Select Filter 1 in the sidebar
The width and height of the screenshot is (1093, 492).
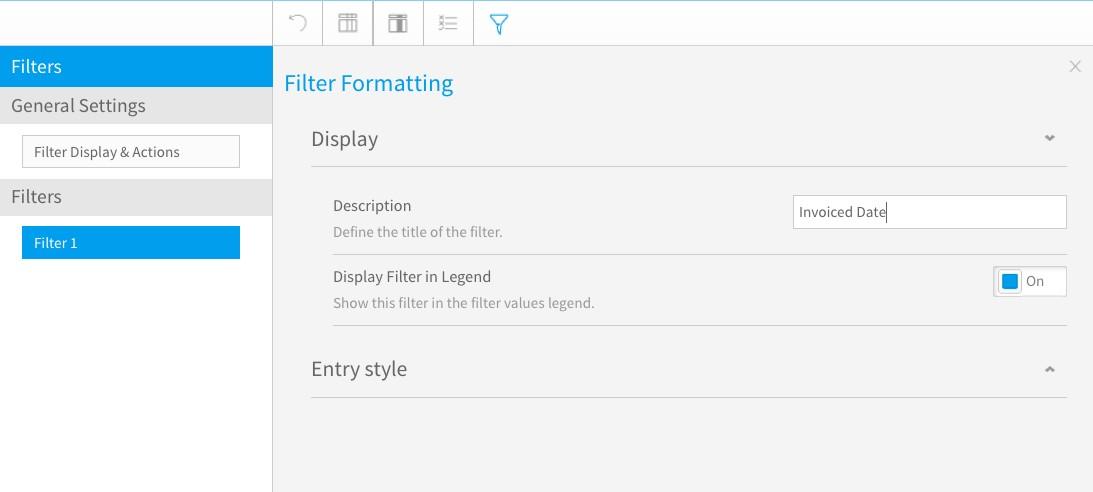pyautogui.click(x=131, y=243)
